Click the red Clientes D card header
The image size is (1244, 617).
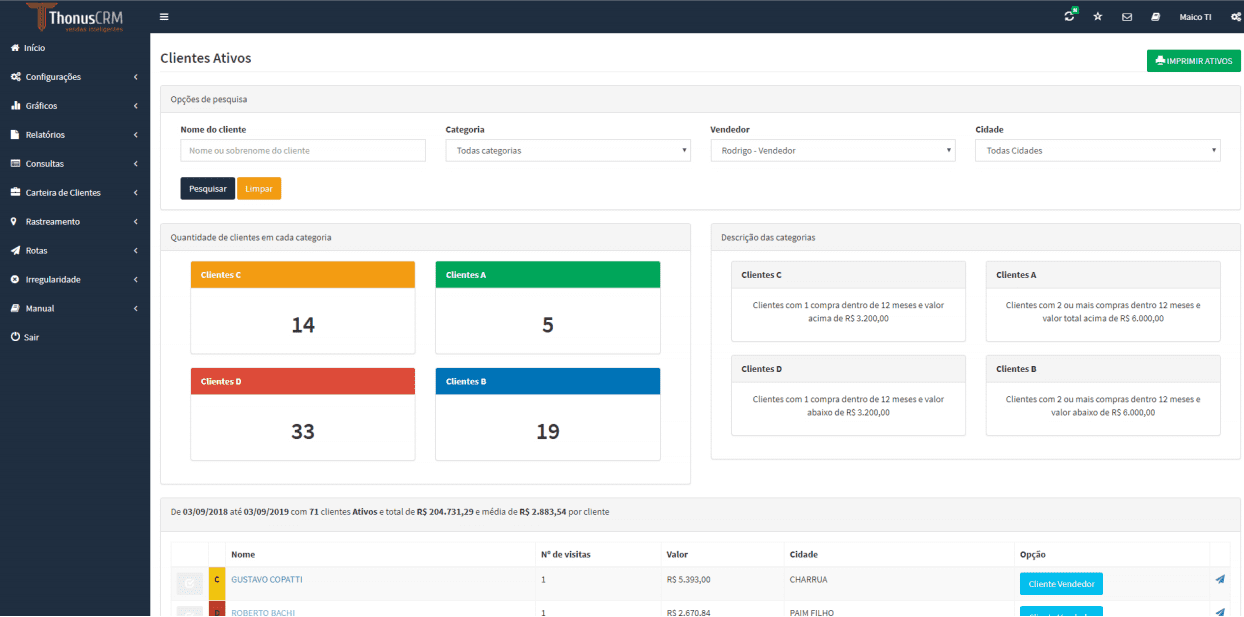[303, 382]
